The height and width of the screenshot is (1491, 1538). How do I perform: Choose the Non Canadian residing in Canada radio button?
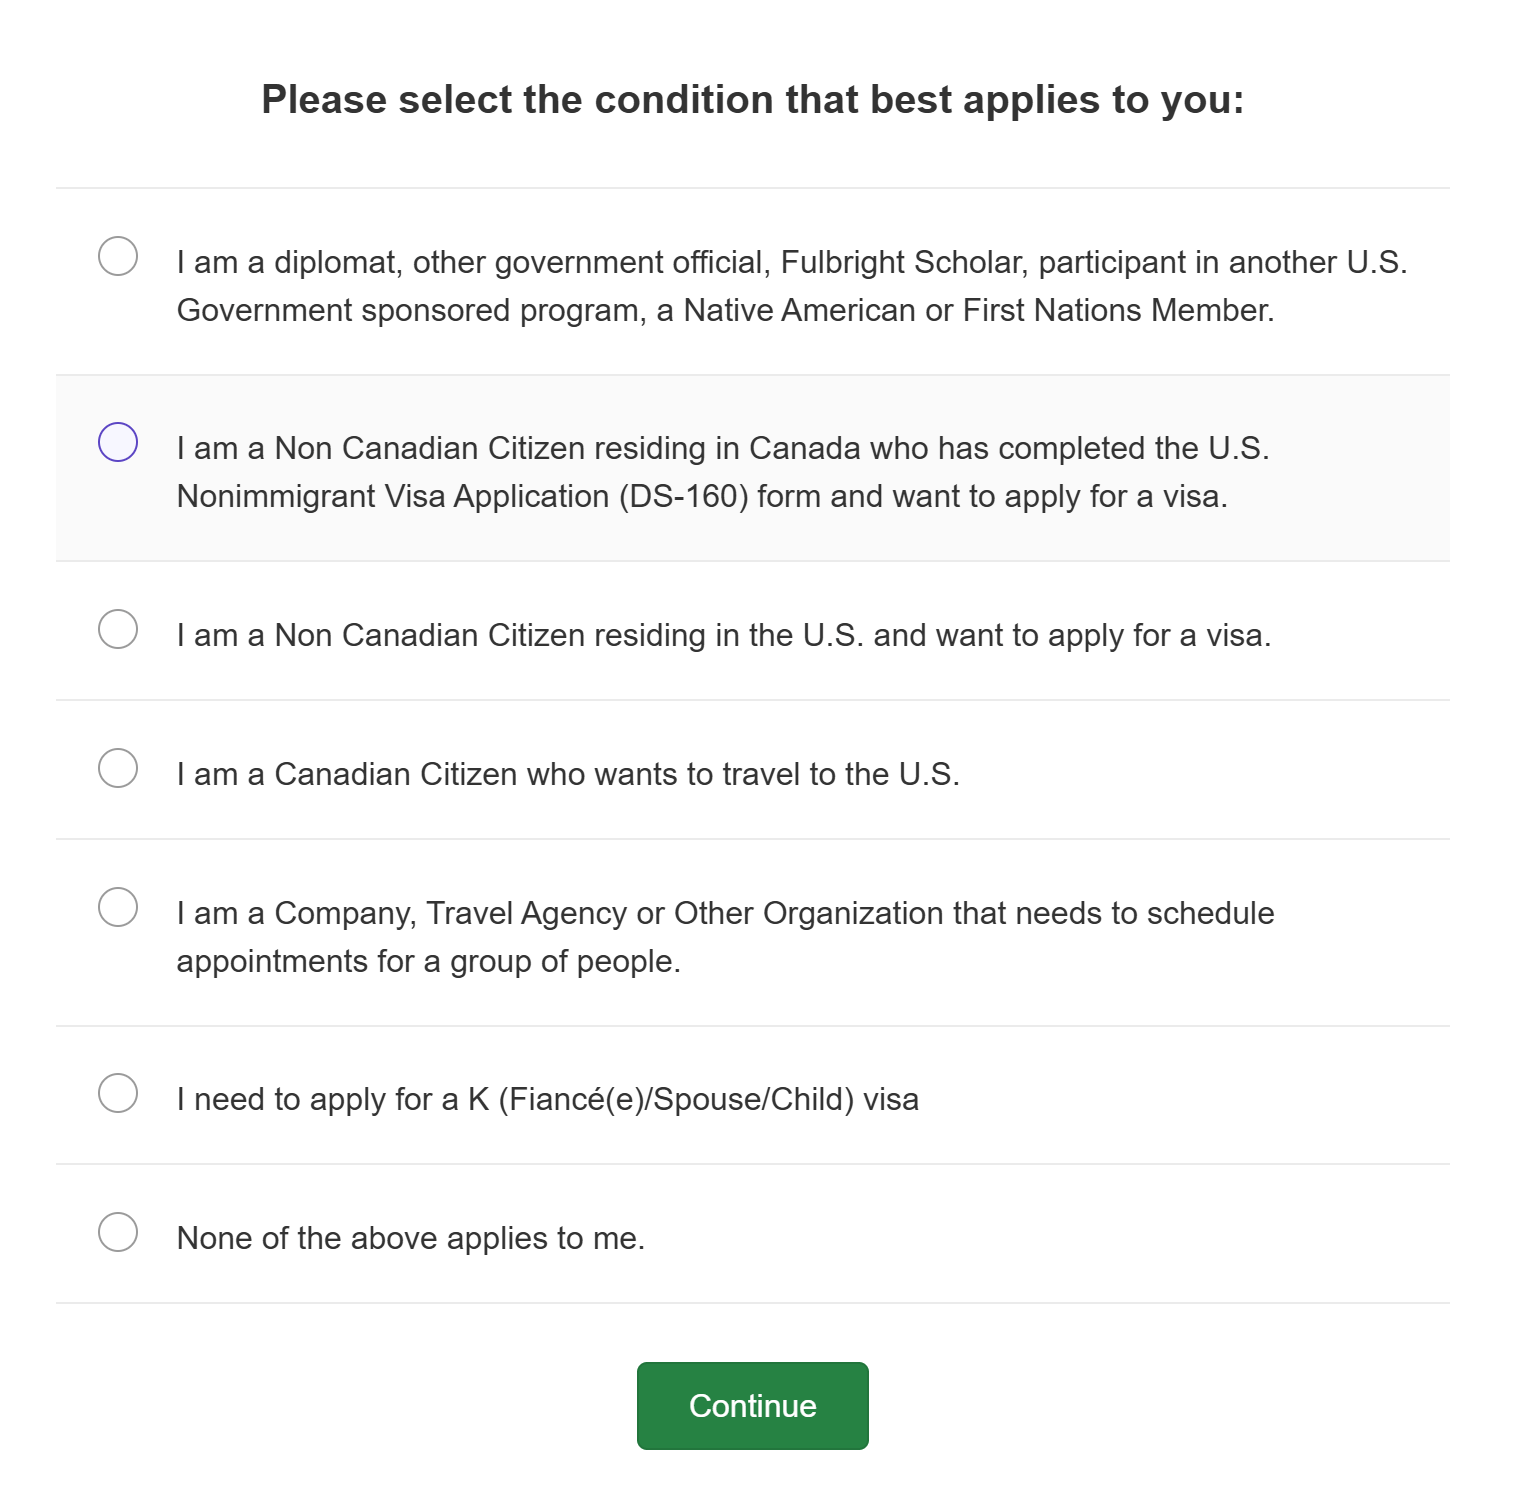point(118,442)
